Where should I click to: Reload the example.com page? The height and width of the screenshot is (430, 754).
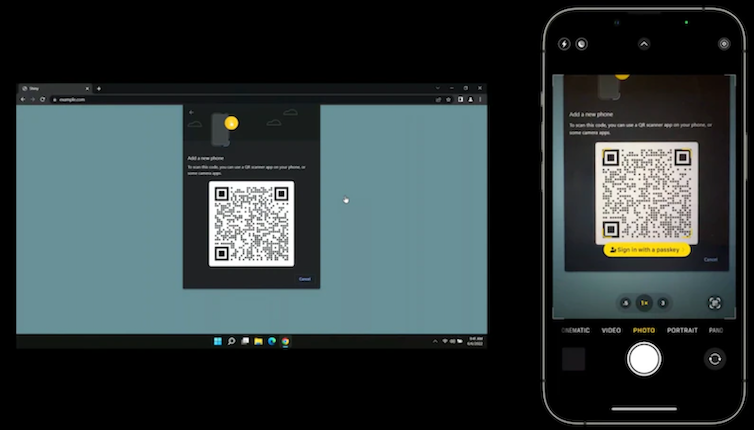tap(42, 100)
